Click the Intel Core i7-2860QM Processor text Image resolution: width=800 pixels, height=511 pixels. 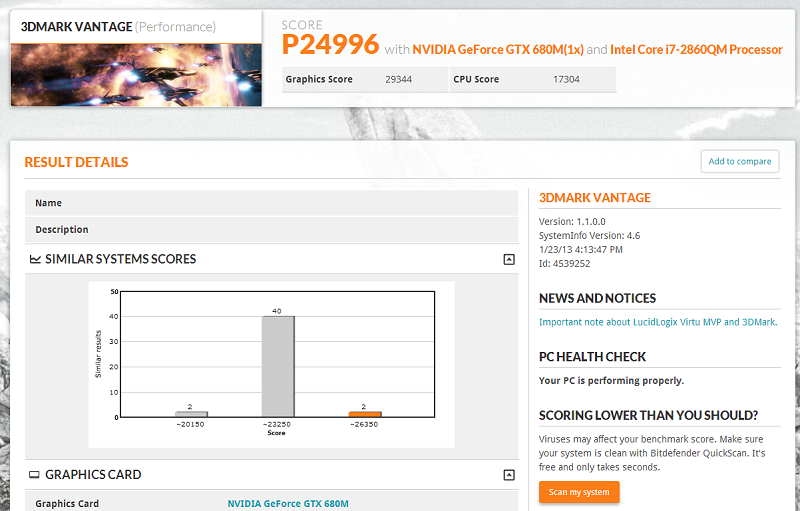[x=696, y=49]
